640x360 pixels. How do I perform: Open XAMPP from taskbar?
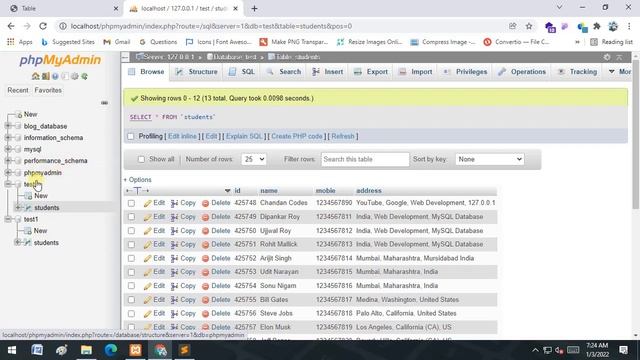tap(136, 350)
